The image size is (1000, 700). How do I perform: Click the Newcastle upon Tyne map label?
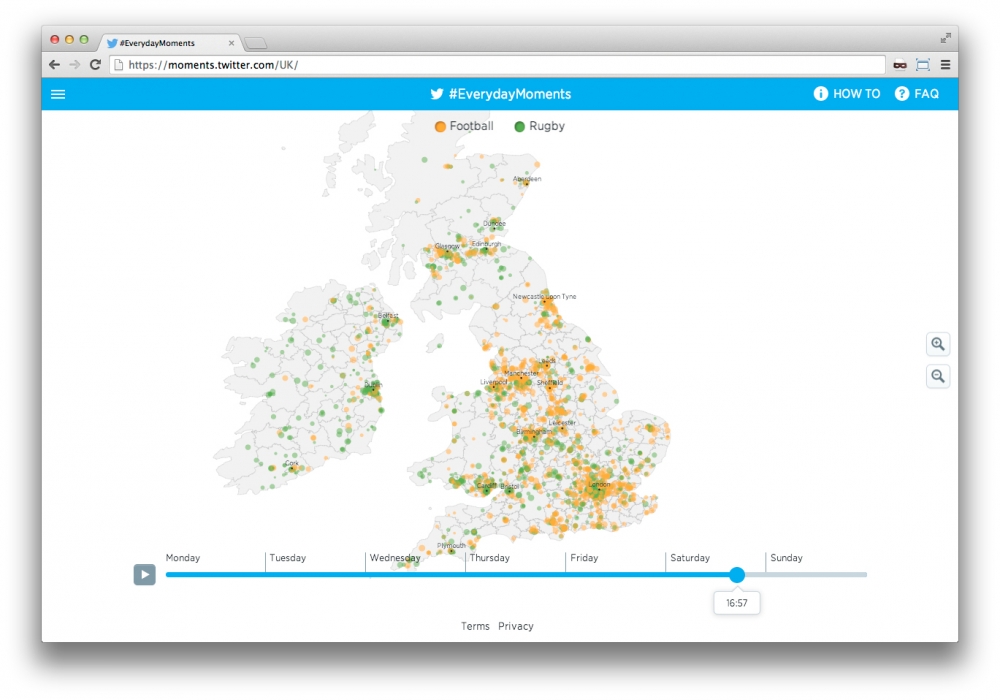pyautogui.click(x=544, y=296)
